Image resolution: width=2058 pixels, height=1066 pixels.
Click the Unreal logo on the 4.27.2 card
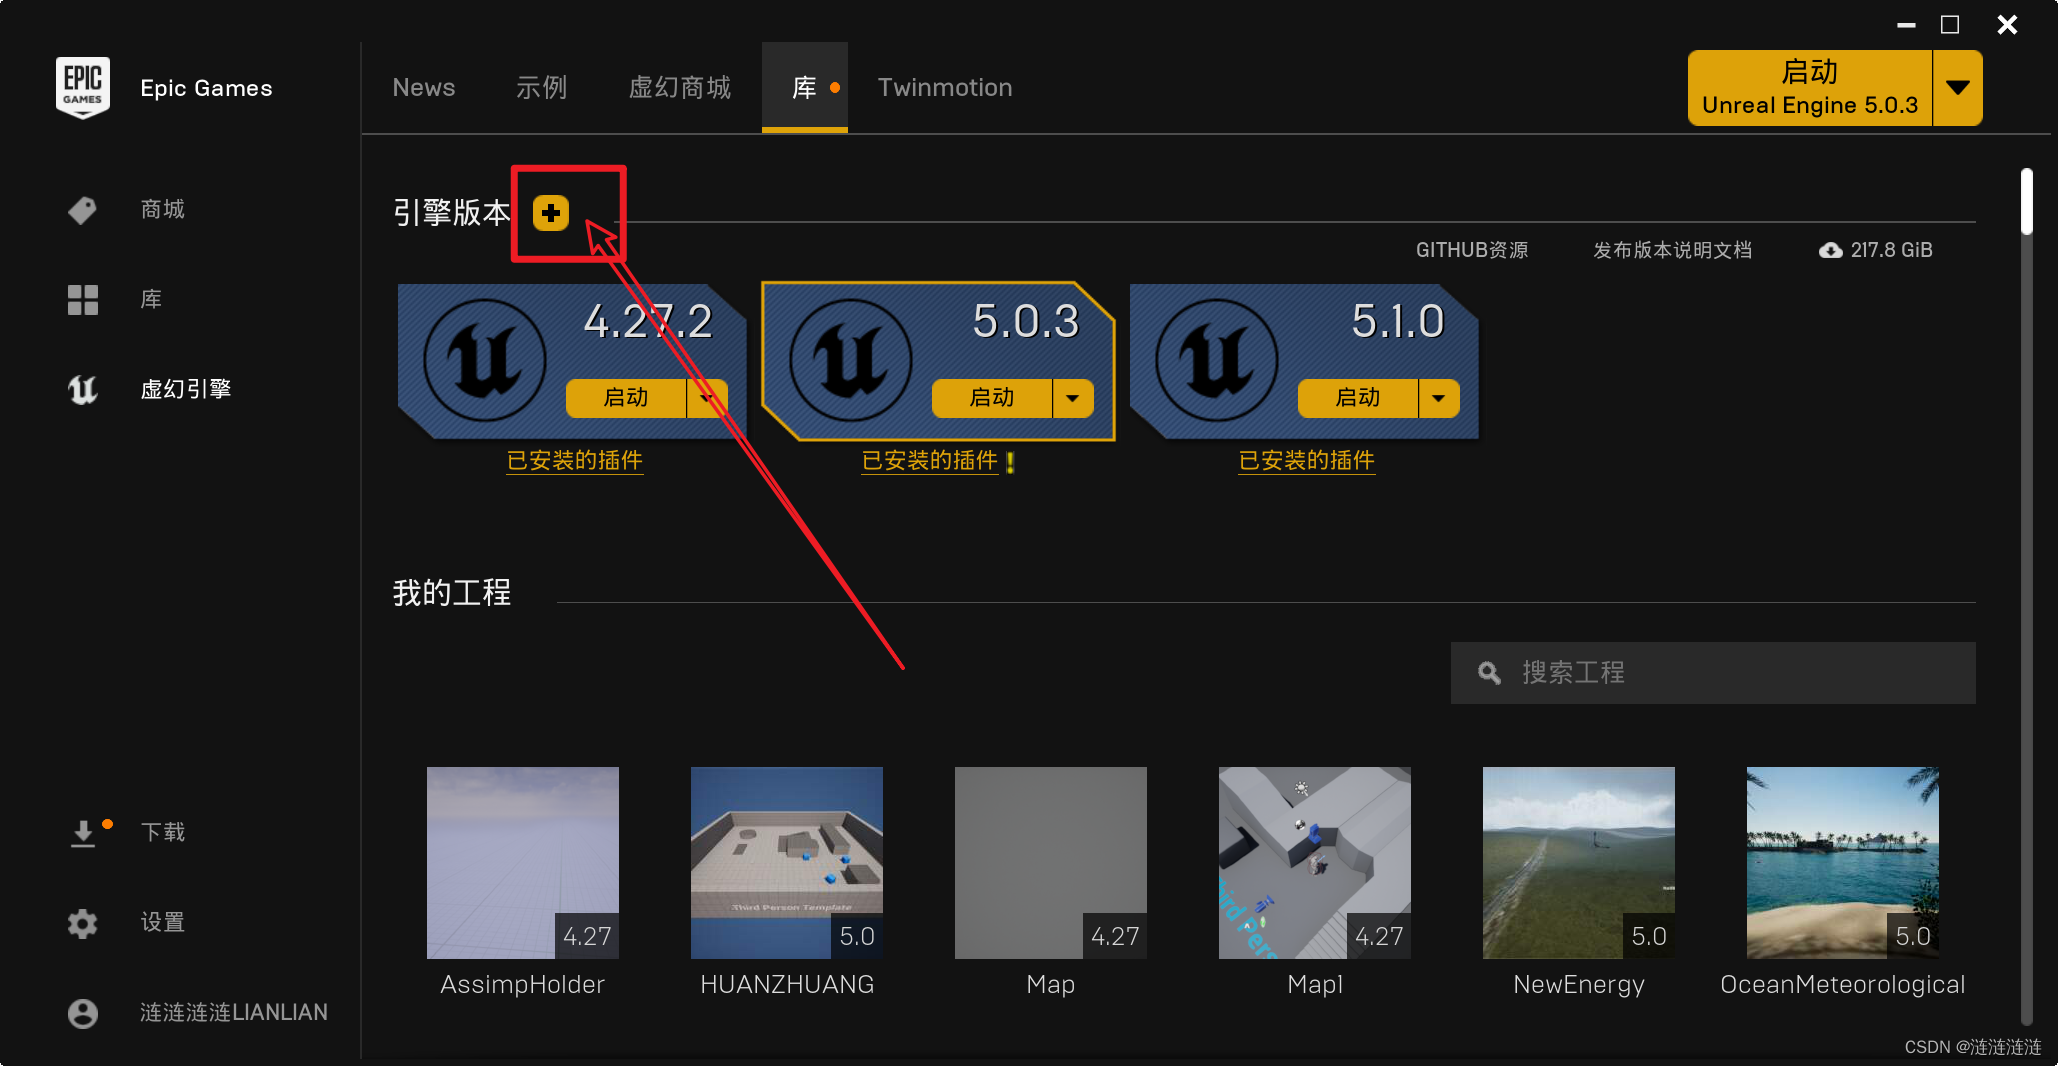484,360
